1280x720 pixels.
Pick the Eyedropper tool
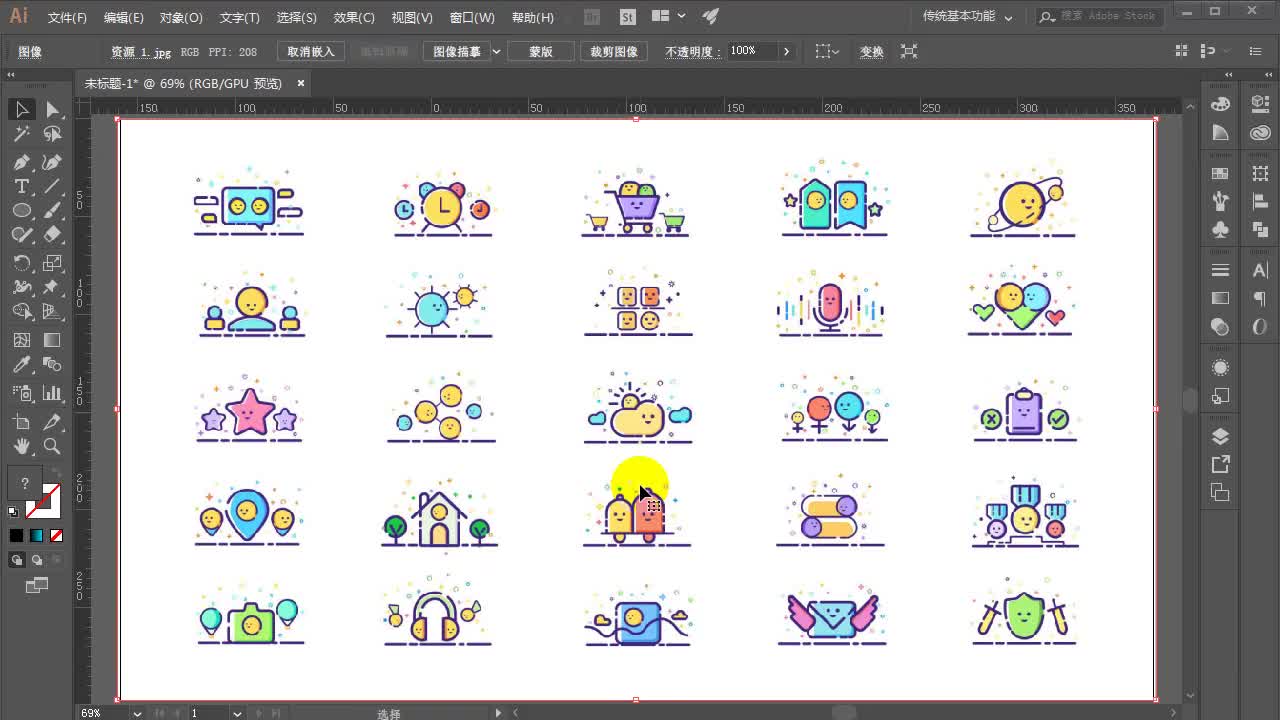coord(22,365)
